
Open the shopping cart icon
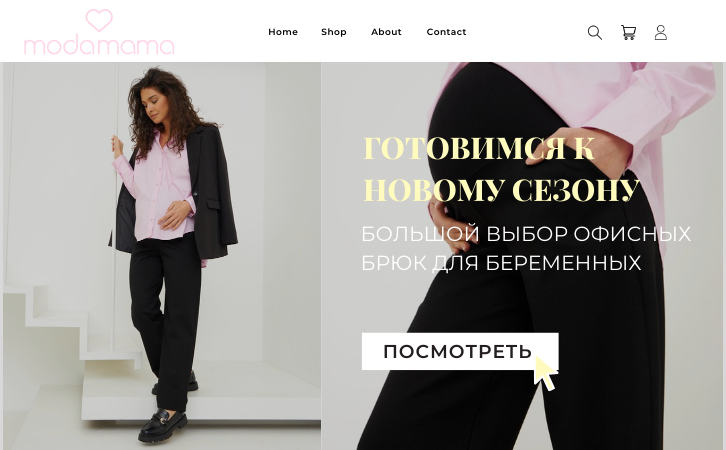pos(628,32)
